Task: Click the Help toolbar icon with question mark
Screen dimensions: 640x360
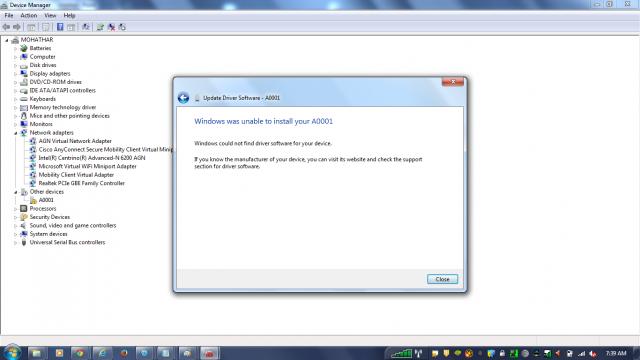Action: pos(60,27)
